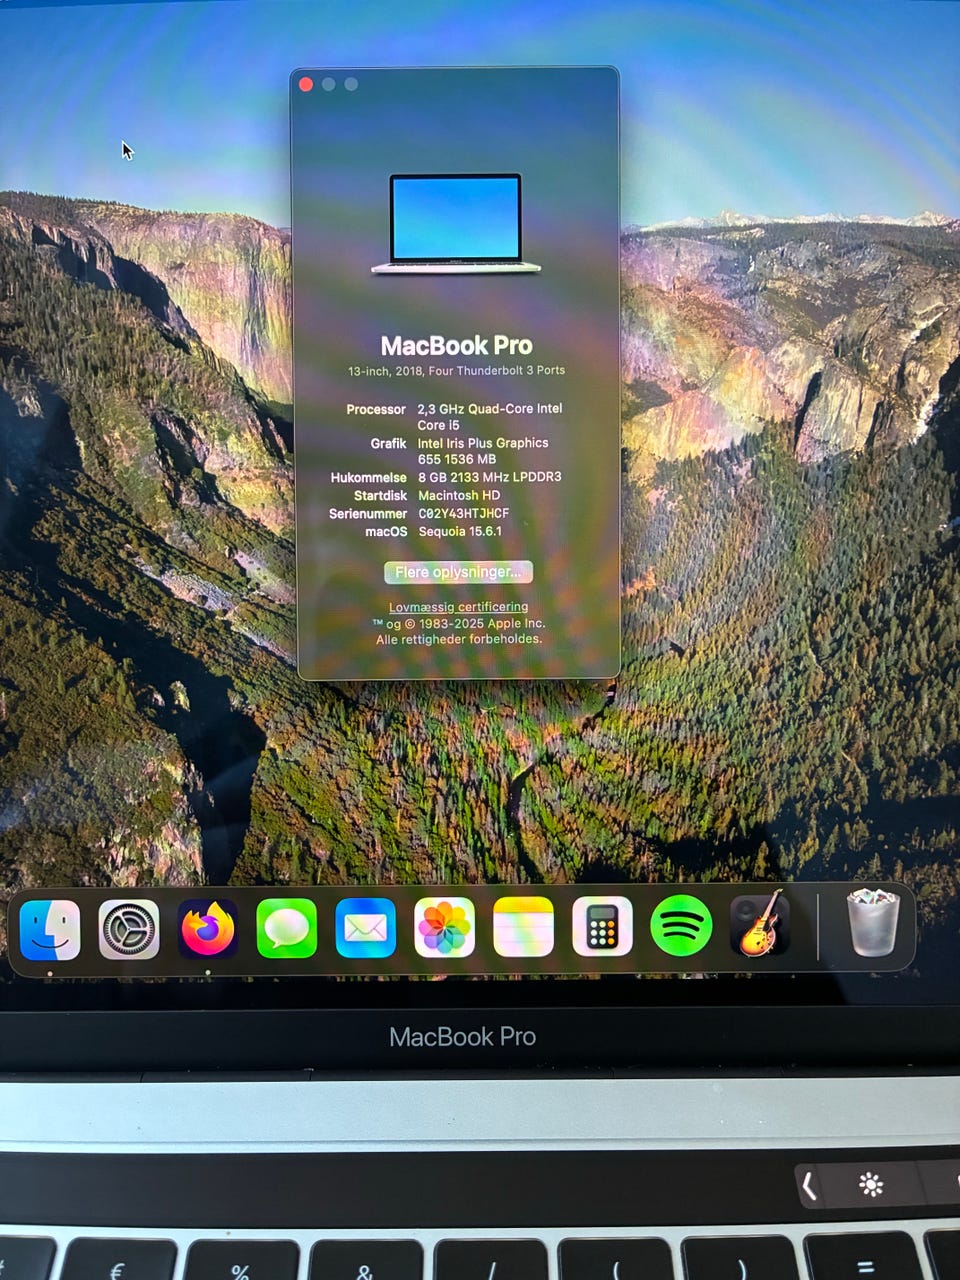The width and height of the screenshot is (960, 1280).
Task: Tap the Touch Bar brightness icon
Action: pos(871,1186)
